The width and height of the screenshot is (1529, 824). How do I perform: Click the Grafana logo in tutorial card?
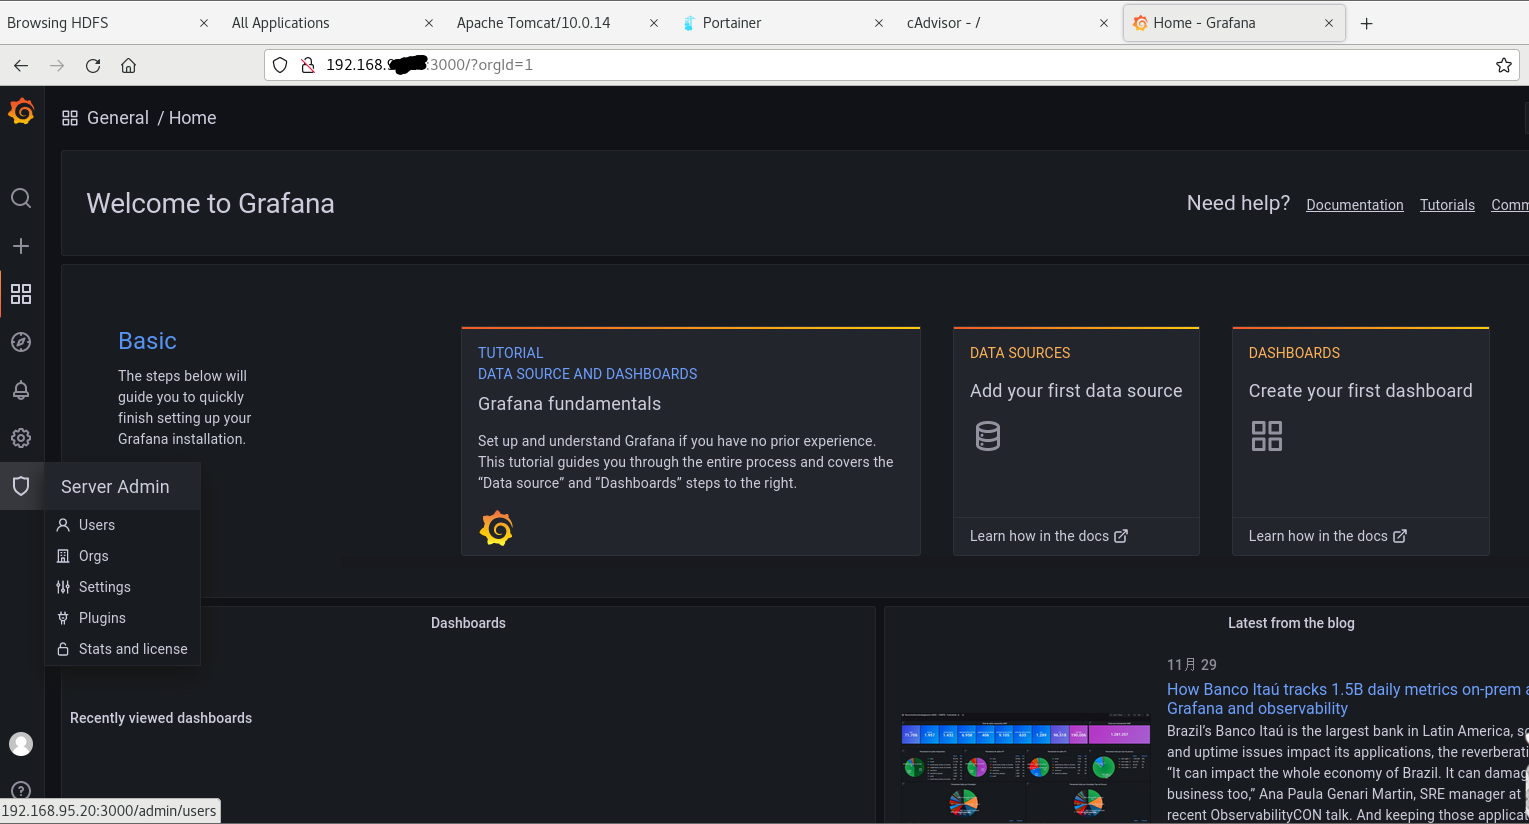[x=496, y=528]
